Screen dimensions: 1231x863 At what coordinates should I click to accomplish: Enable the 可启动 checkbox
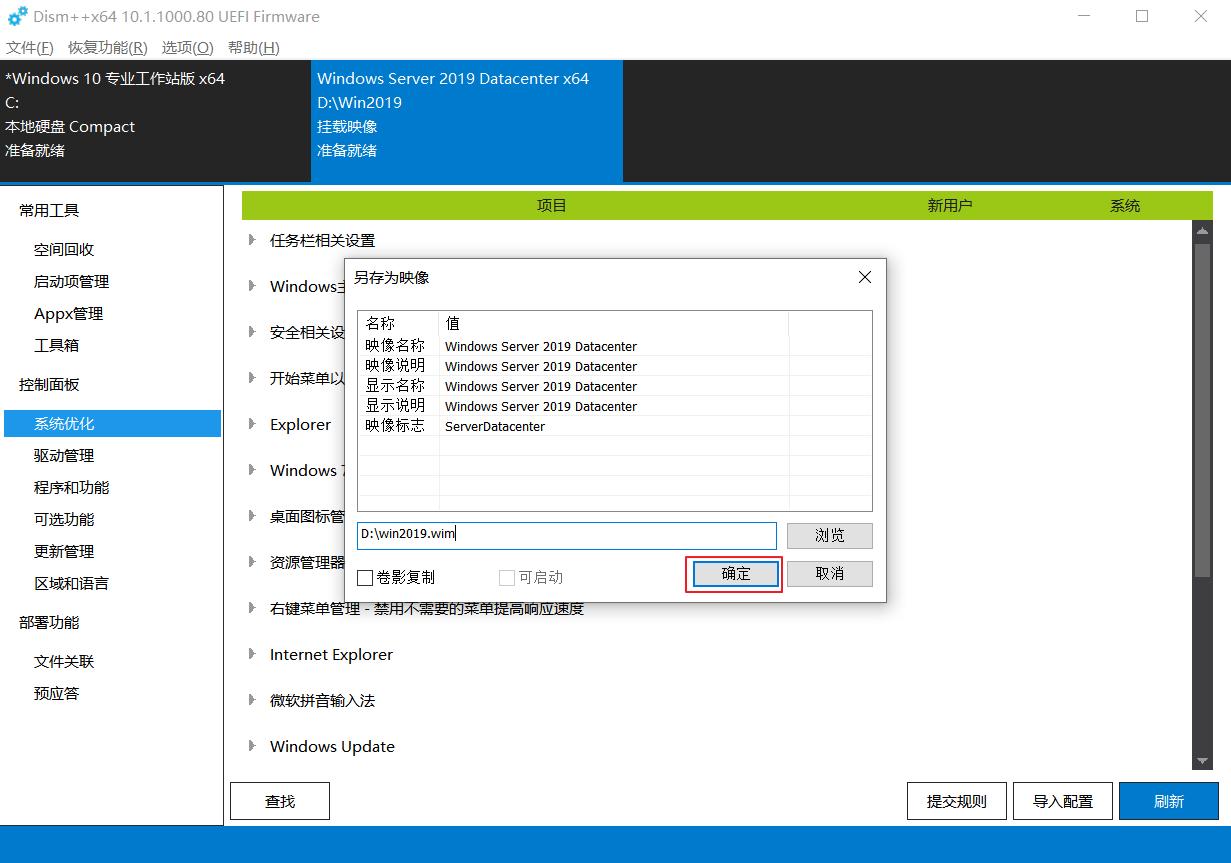coord(505,577)
